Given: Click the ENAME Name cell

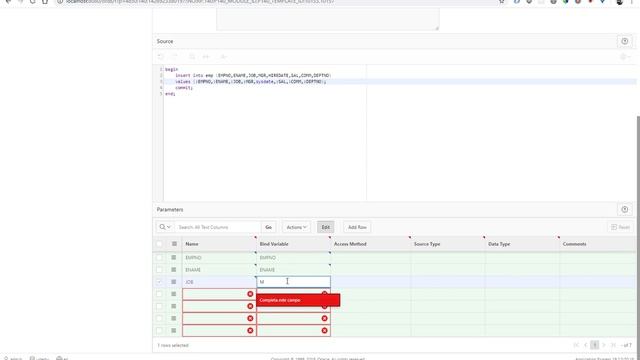Looking at the screenshot, I should [x=219, y=270].
